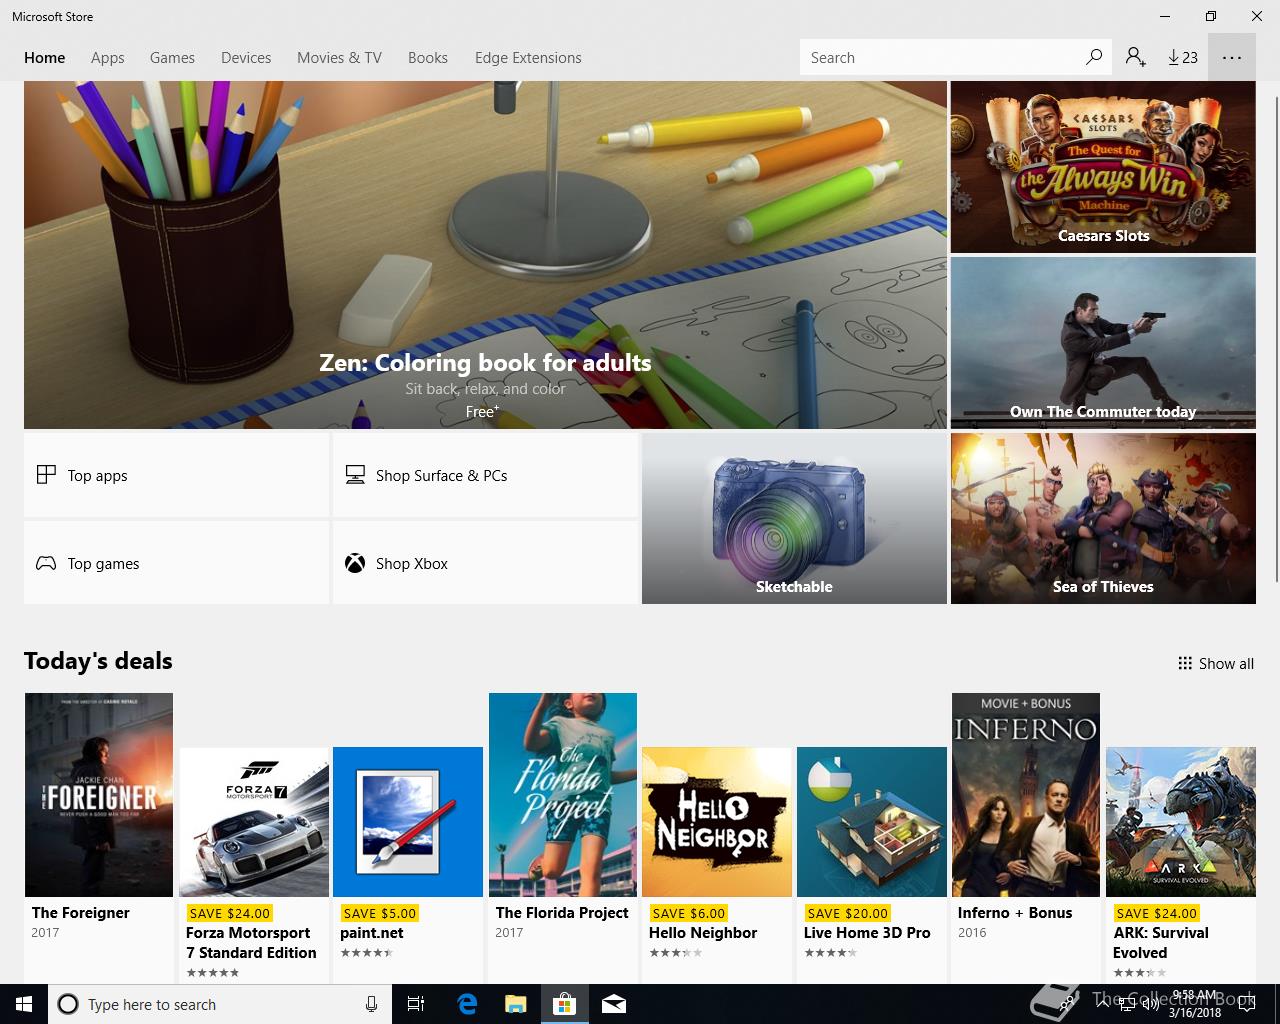This screenshot has width=1280, height=1024.
Task: Click Forza Motorsport 7 Standard Edition title
Action: click(x=251, y=942)
